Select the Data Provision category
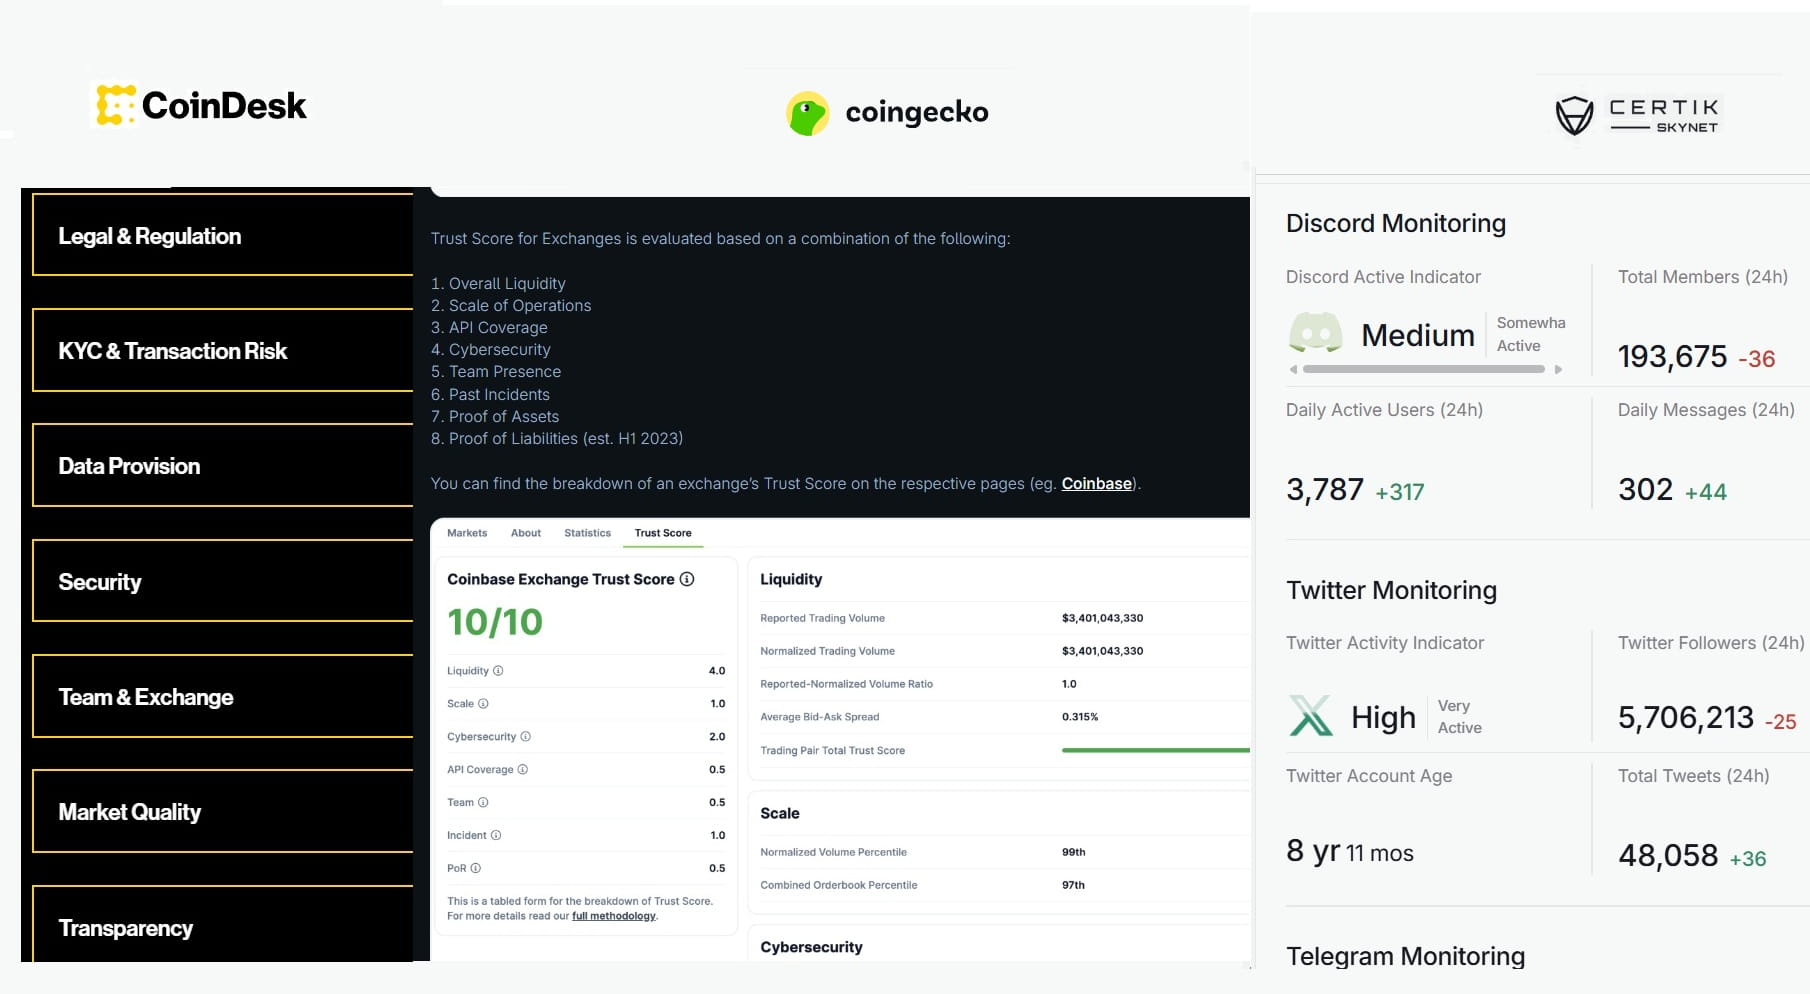 pos(223,465)
